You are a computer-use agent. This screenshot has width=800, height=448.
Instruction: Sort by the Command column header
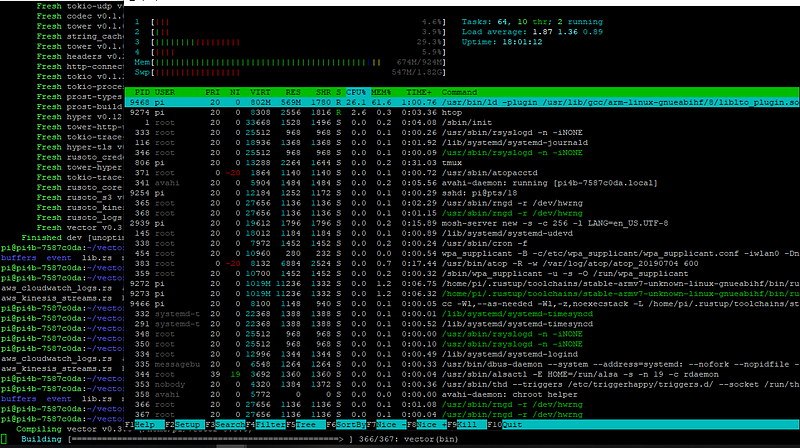point(459,92)
